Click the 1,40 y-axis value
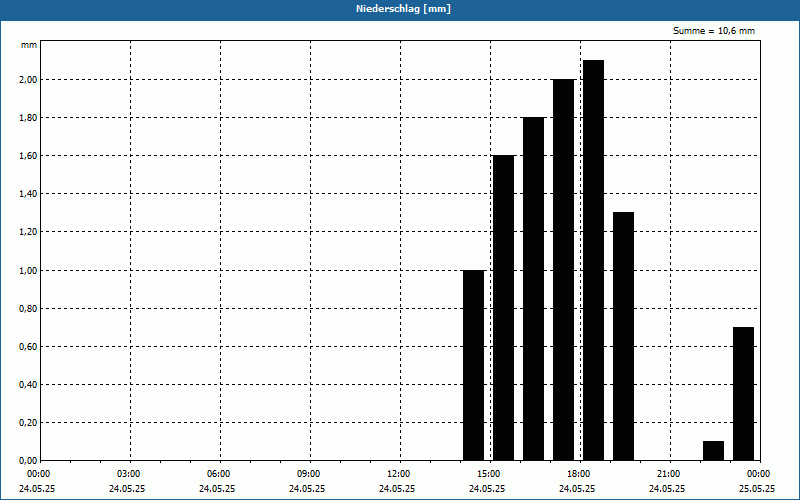The width and height of the screenshot is (800, 500). click(28, 194)
